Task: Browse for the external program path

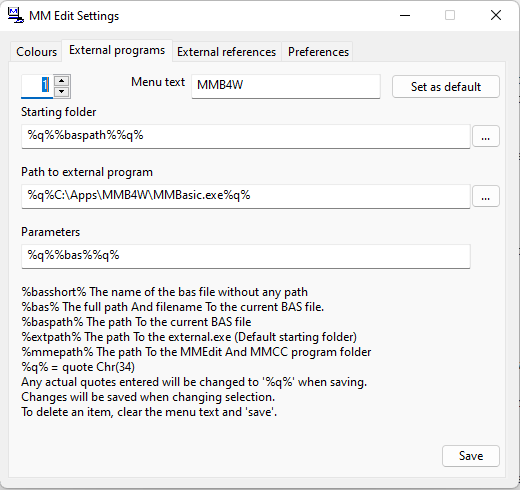Action: 486,196
